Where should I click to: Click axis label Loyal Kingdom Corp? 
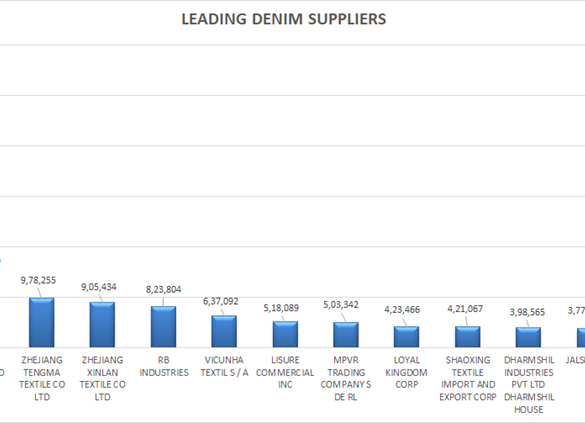point(407,372)
